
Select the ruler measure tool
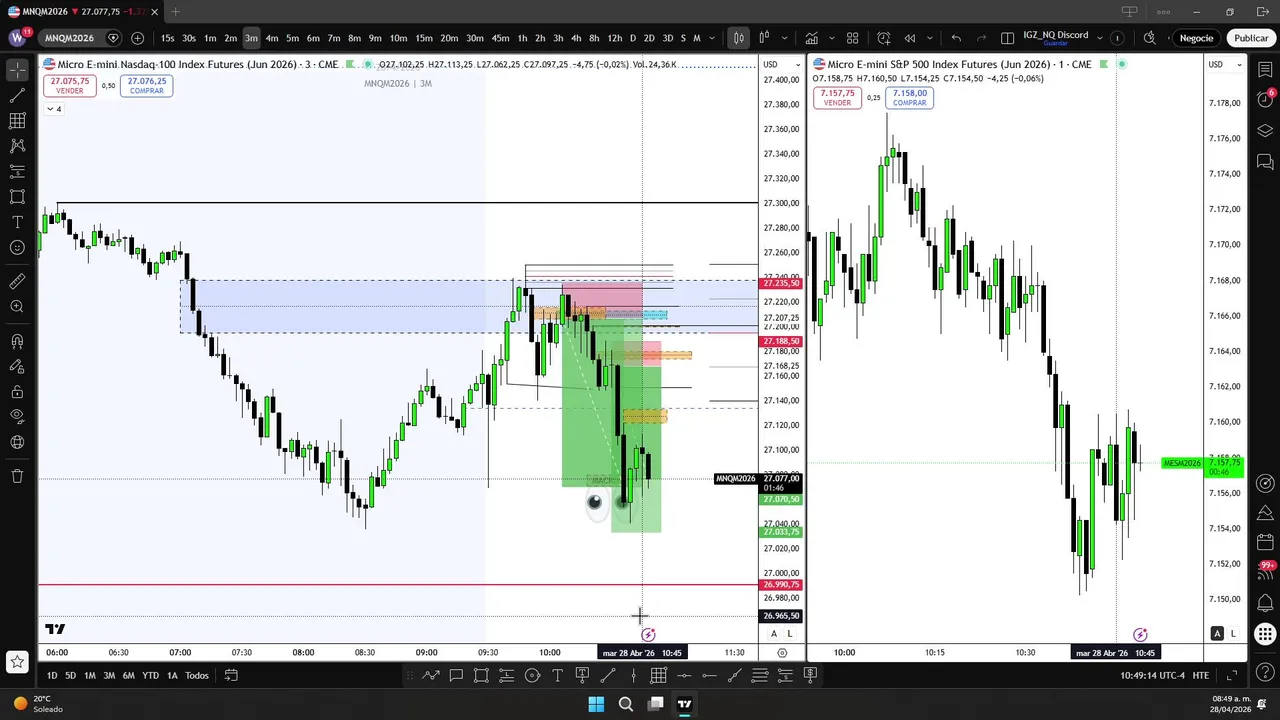pyautogui.click(x=17, y=282)
